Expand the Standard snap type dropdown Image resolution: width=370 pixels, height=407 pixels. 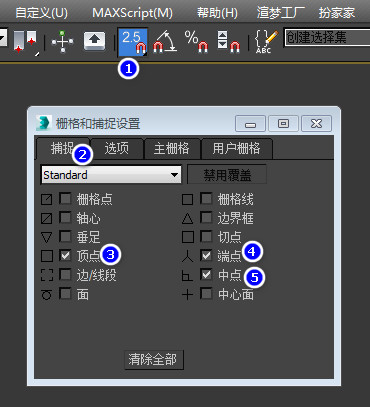click(x=111, y=175)
